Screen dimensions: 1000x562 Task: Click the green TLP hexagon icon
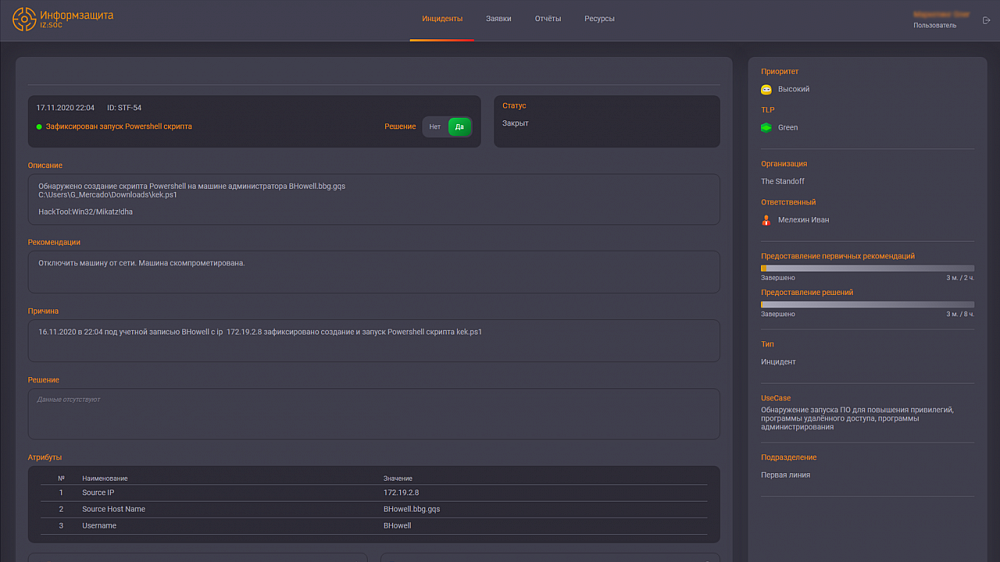pos(766,128)
